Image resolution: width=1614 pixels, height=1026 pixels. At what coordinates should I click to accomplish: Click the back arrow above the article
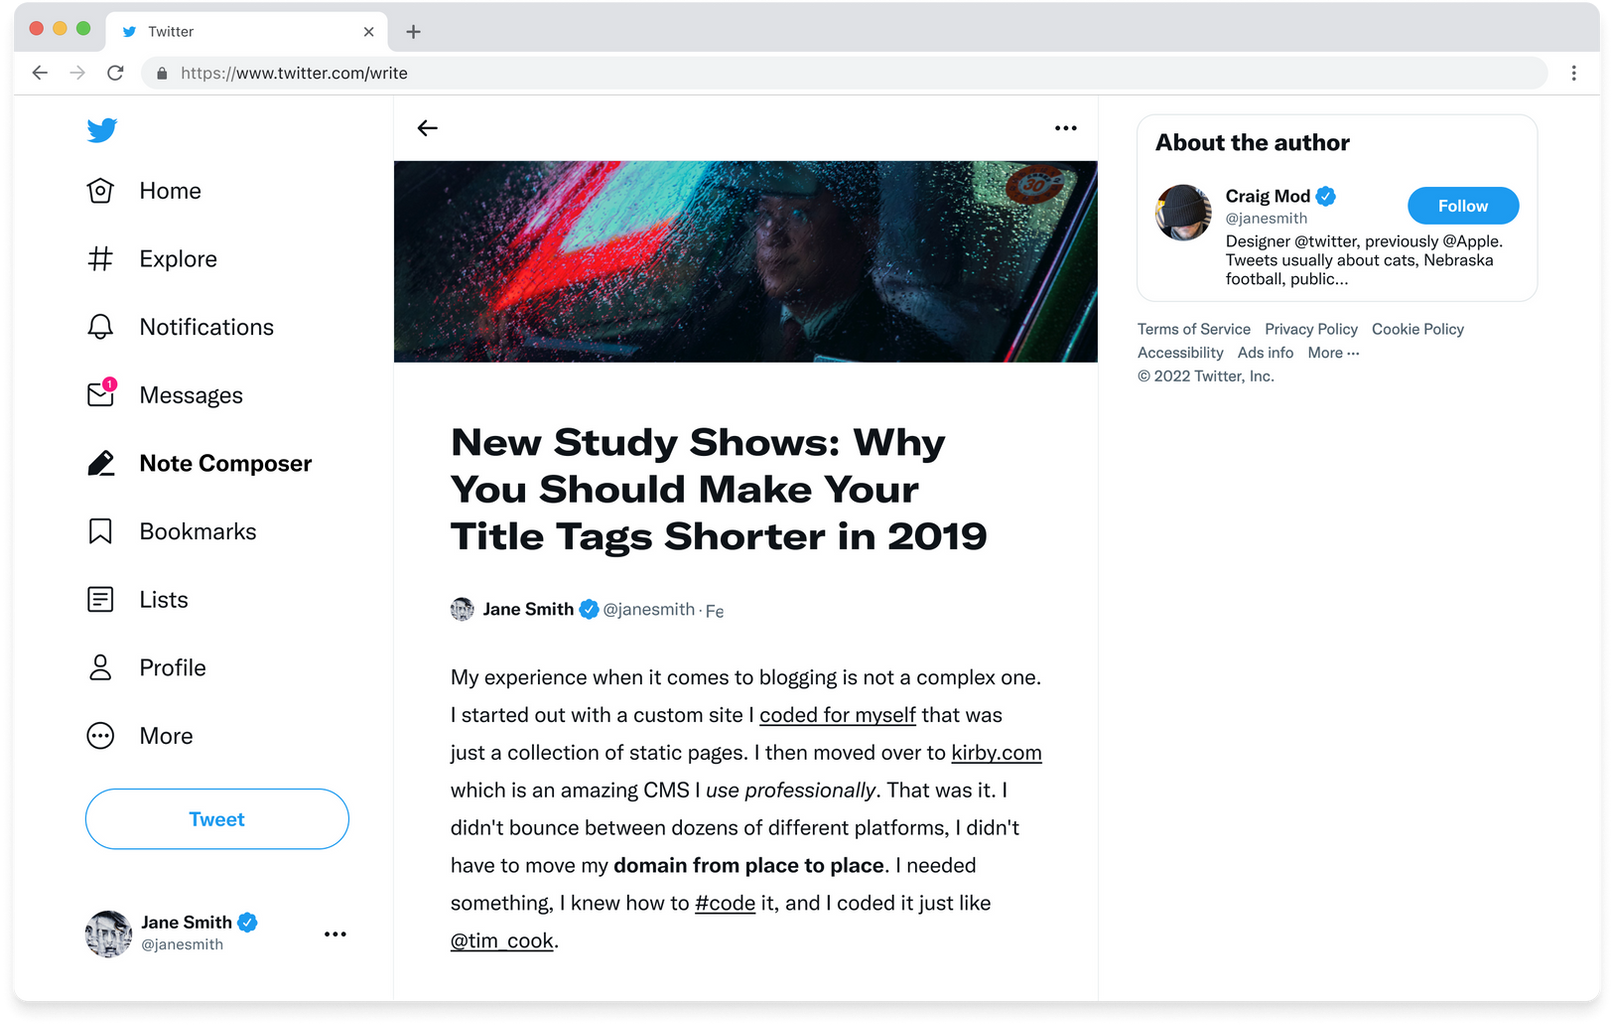click(x=427, y=128)
